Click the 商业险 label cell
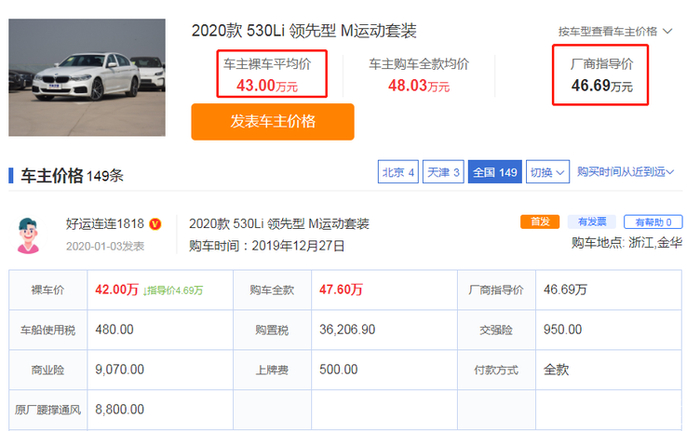This screenshot has width=700, height=431. (x=48, y=370)
